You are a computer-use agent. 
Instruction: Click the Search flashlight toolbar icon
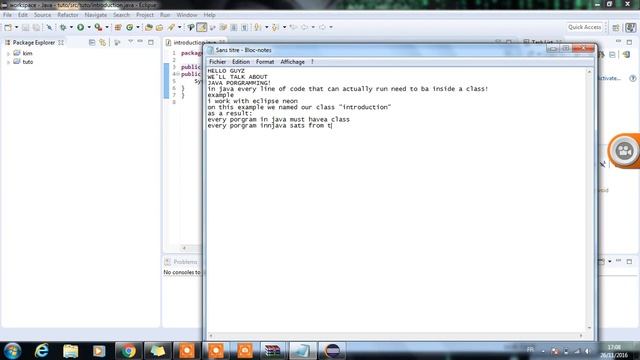click(171, 27)
